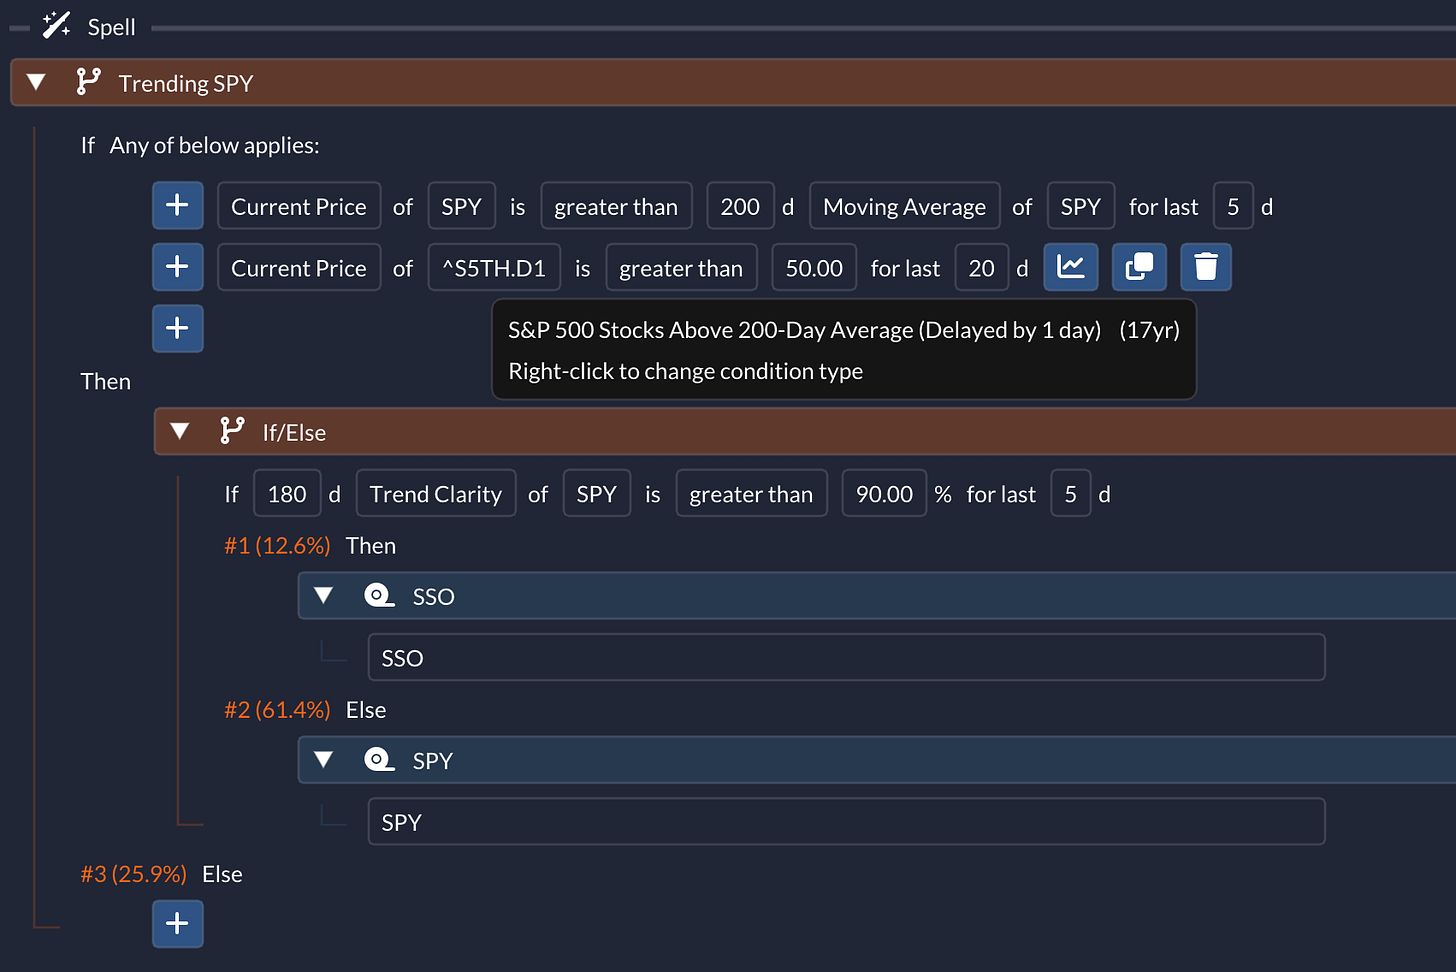
Task: Open the Current Price dropdown in the first condition
Action: (x=299, y=206)
